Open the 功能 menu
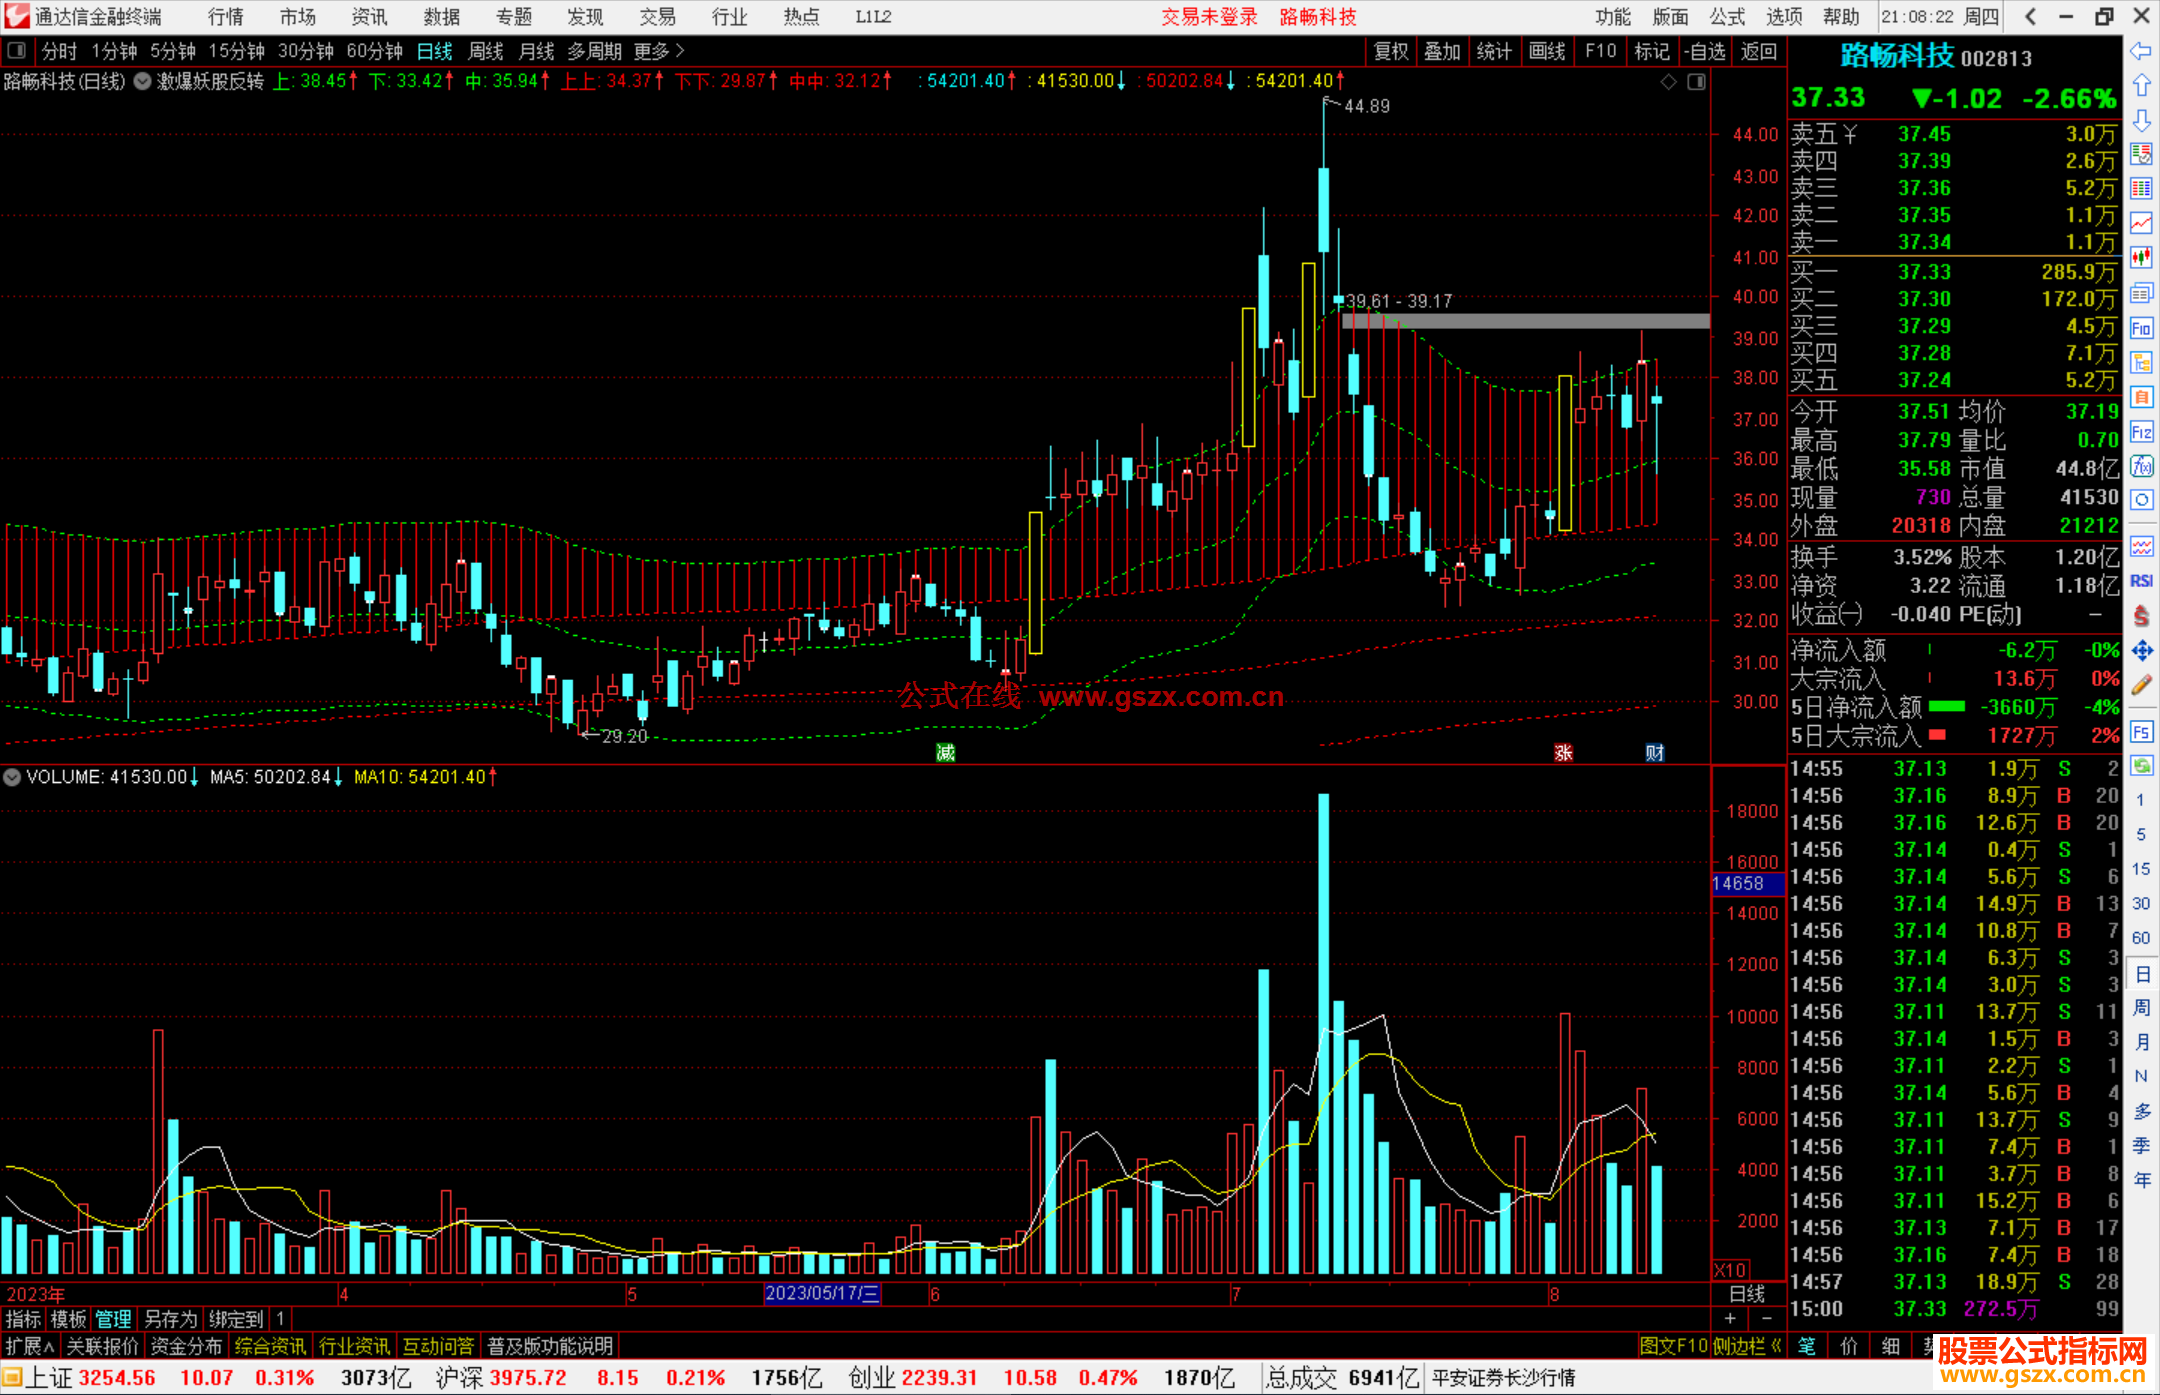This screenshot has height=1395, width=2160. 1612,17
